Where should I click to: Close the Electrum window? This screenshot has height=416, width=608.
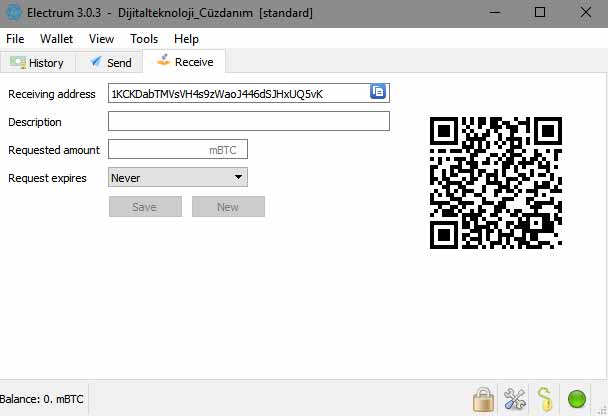[x=586, y=12]
